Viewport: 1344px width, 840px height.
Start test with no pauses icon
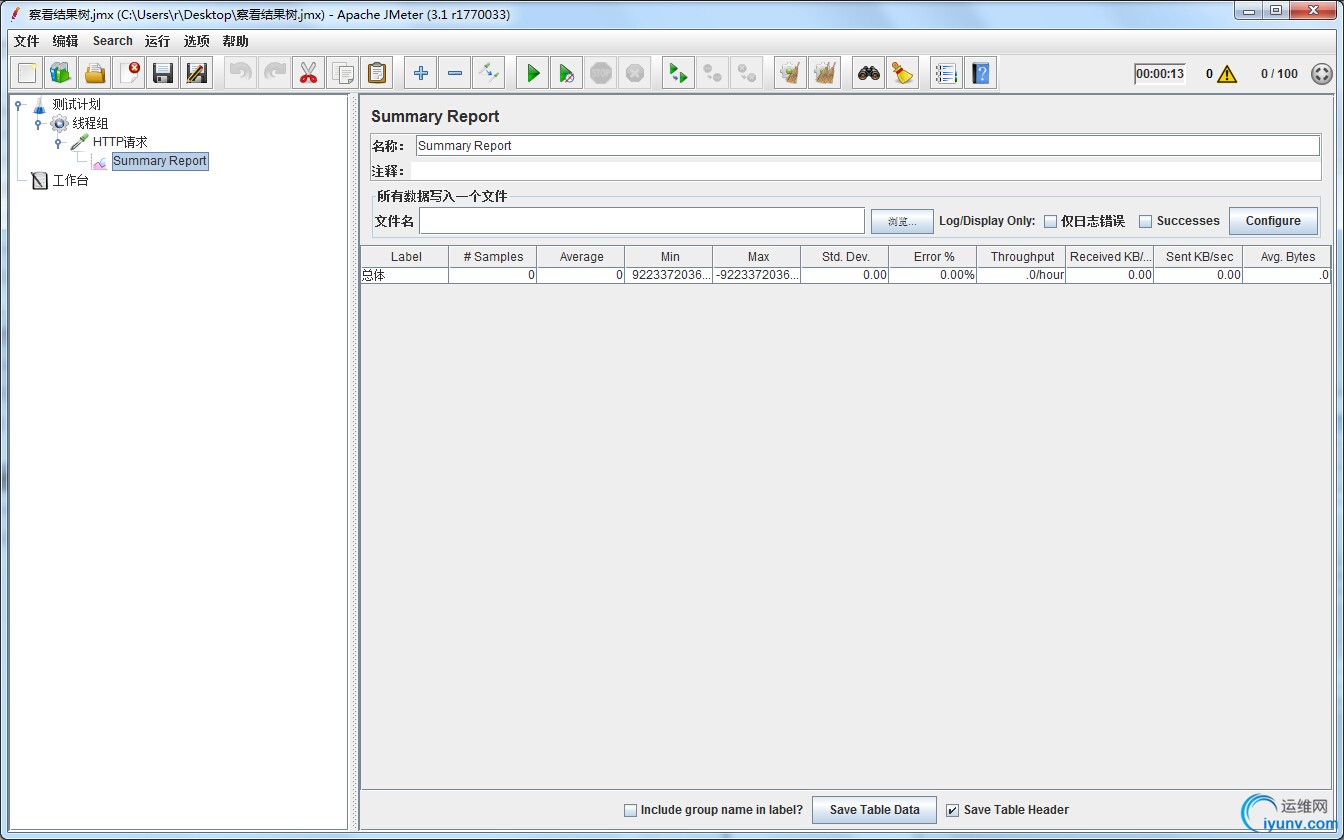pos(567,73)
